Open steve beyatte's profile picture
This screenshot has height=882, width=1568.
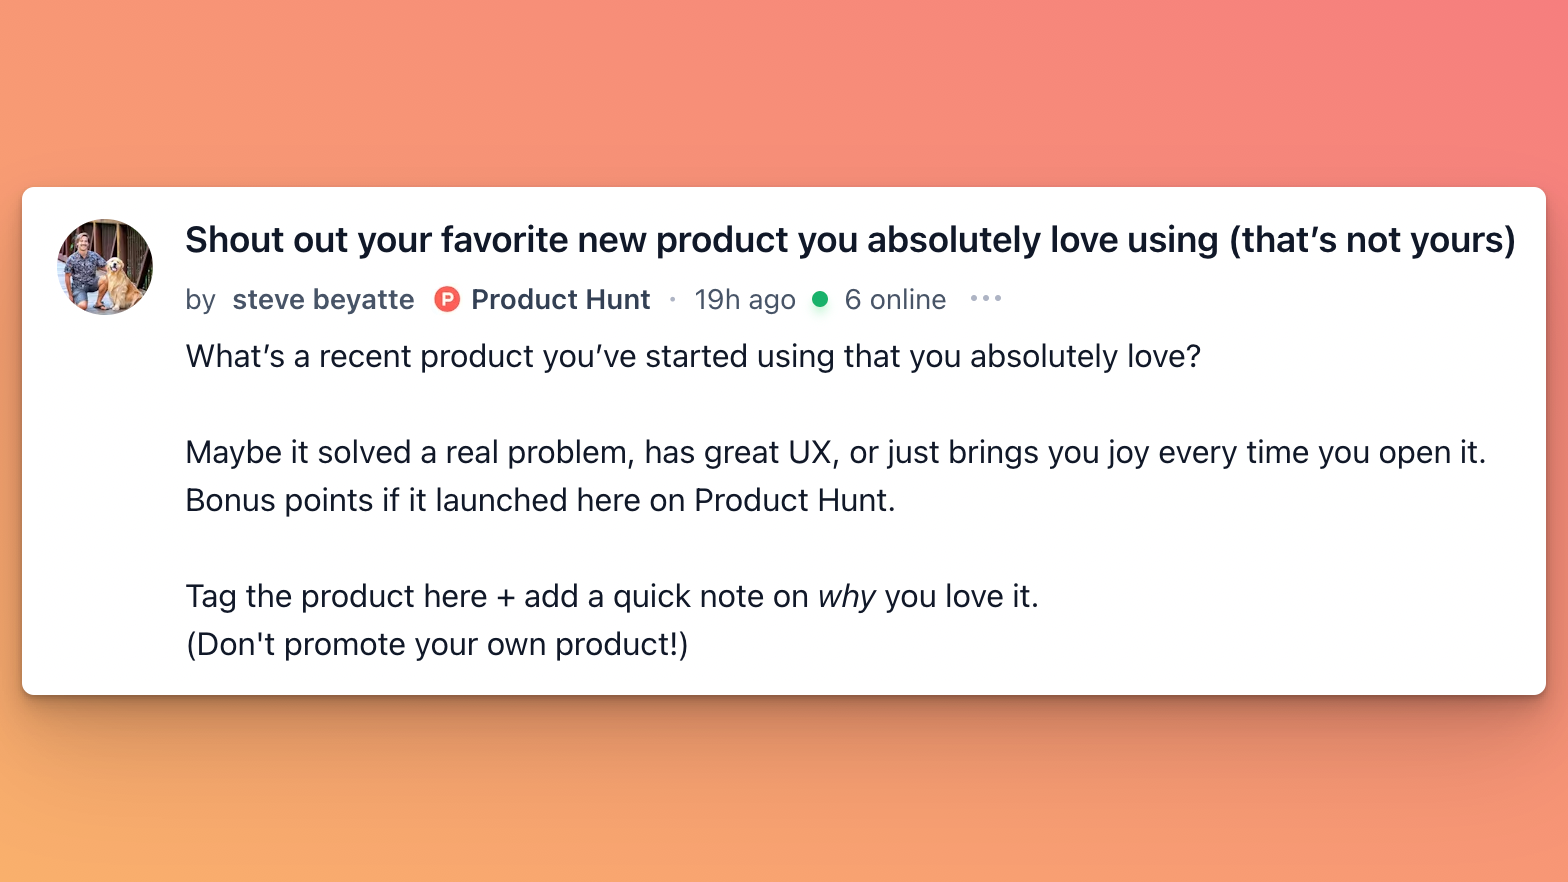click(x=105, y=267)
